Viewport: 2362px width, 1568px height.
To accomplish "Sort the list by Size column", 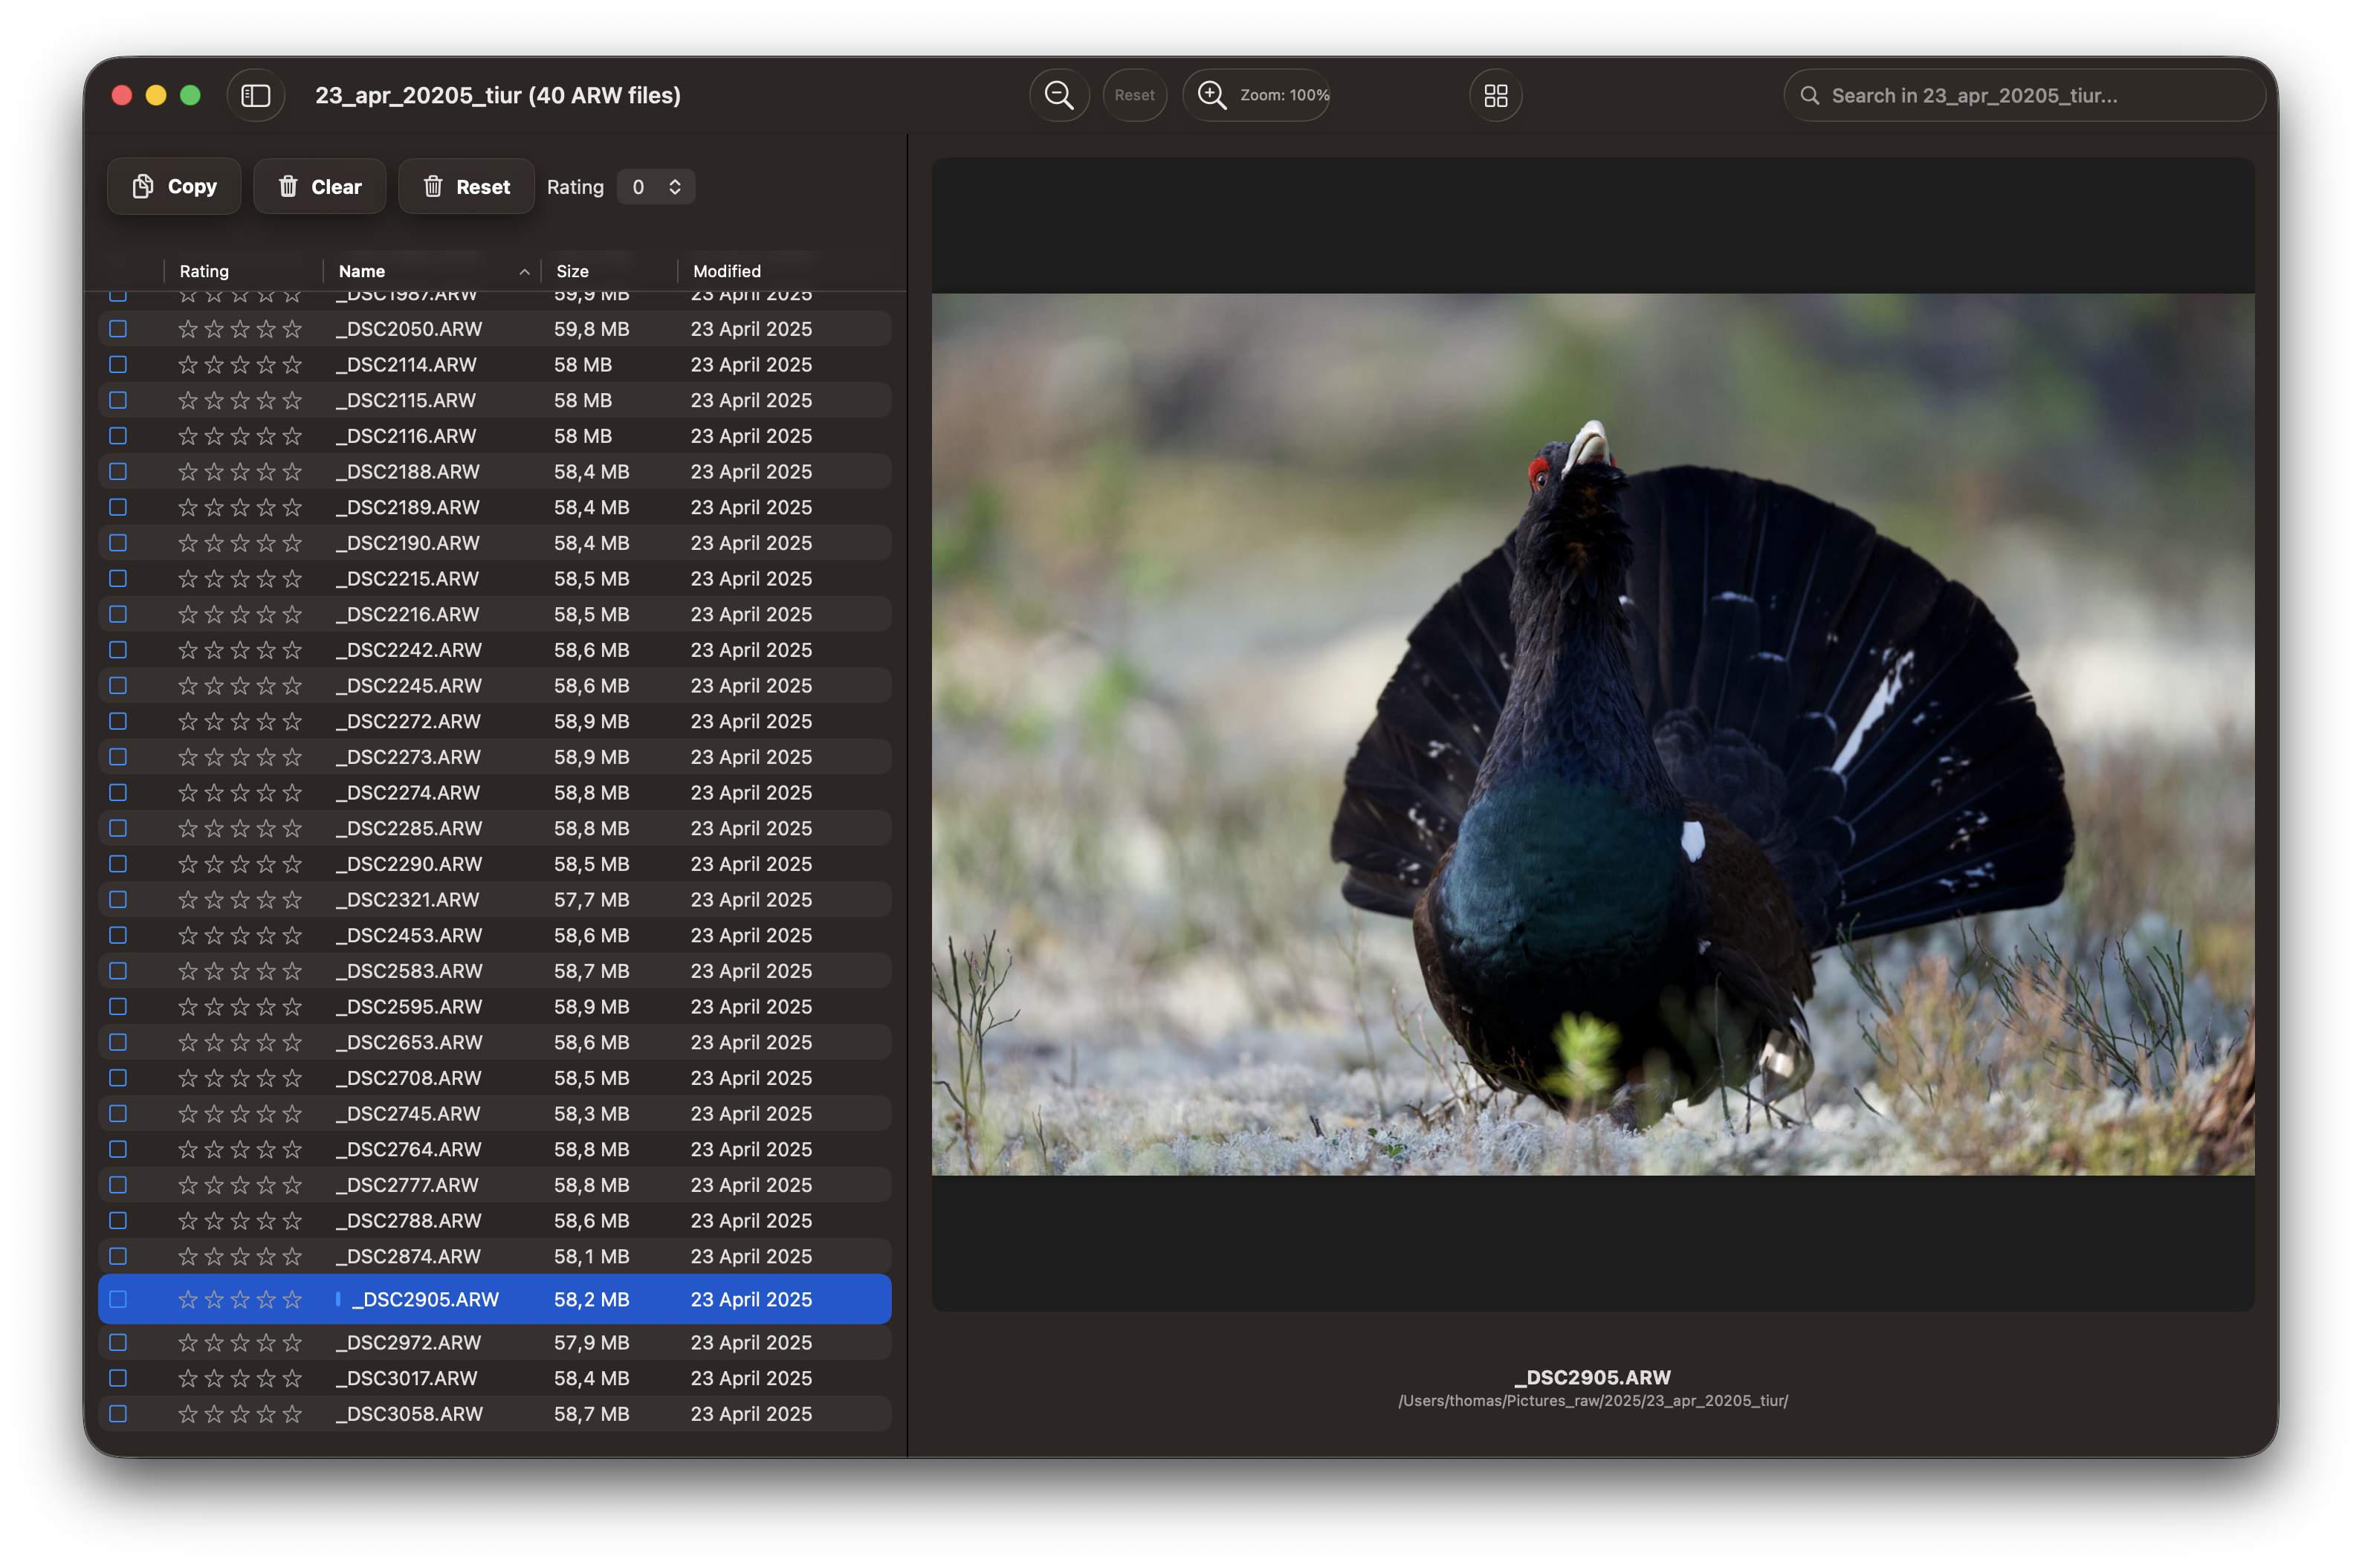I will coord(572,271).
